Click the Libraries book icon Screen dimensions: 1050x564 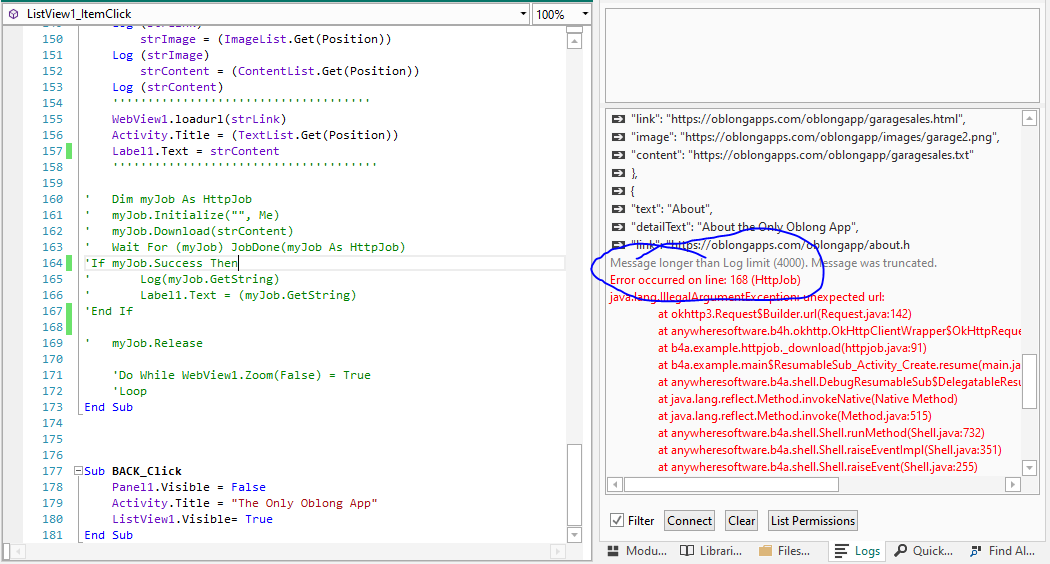coord(686,551)
